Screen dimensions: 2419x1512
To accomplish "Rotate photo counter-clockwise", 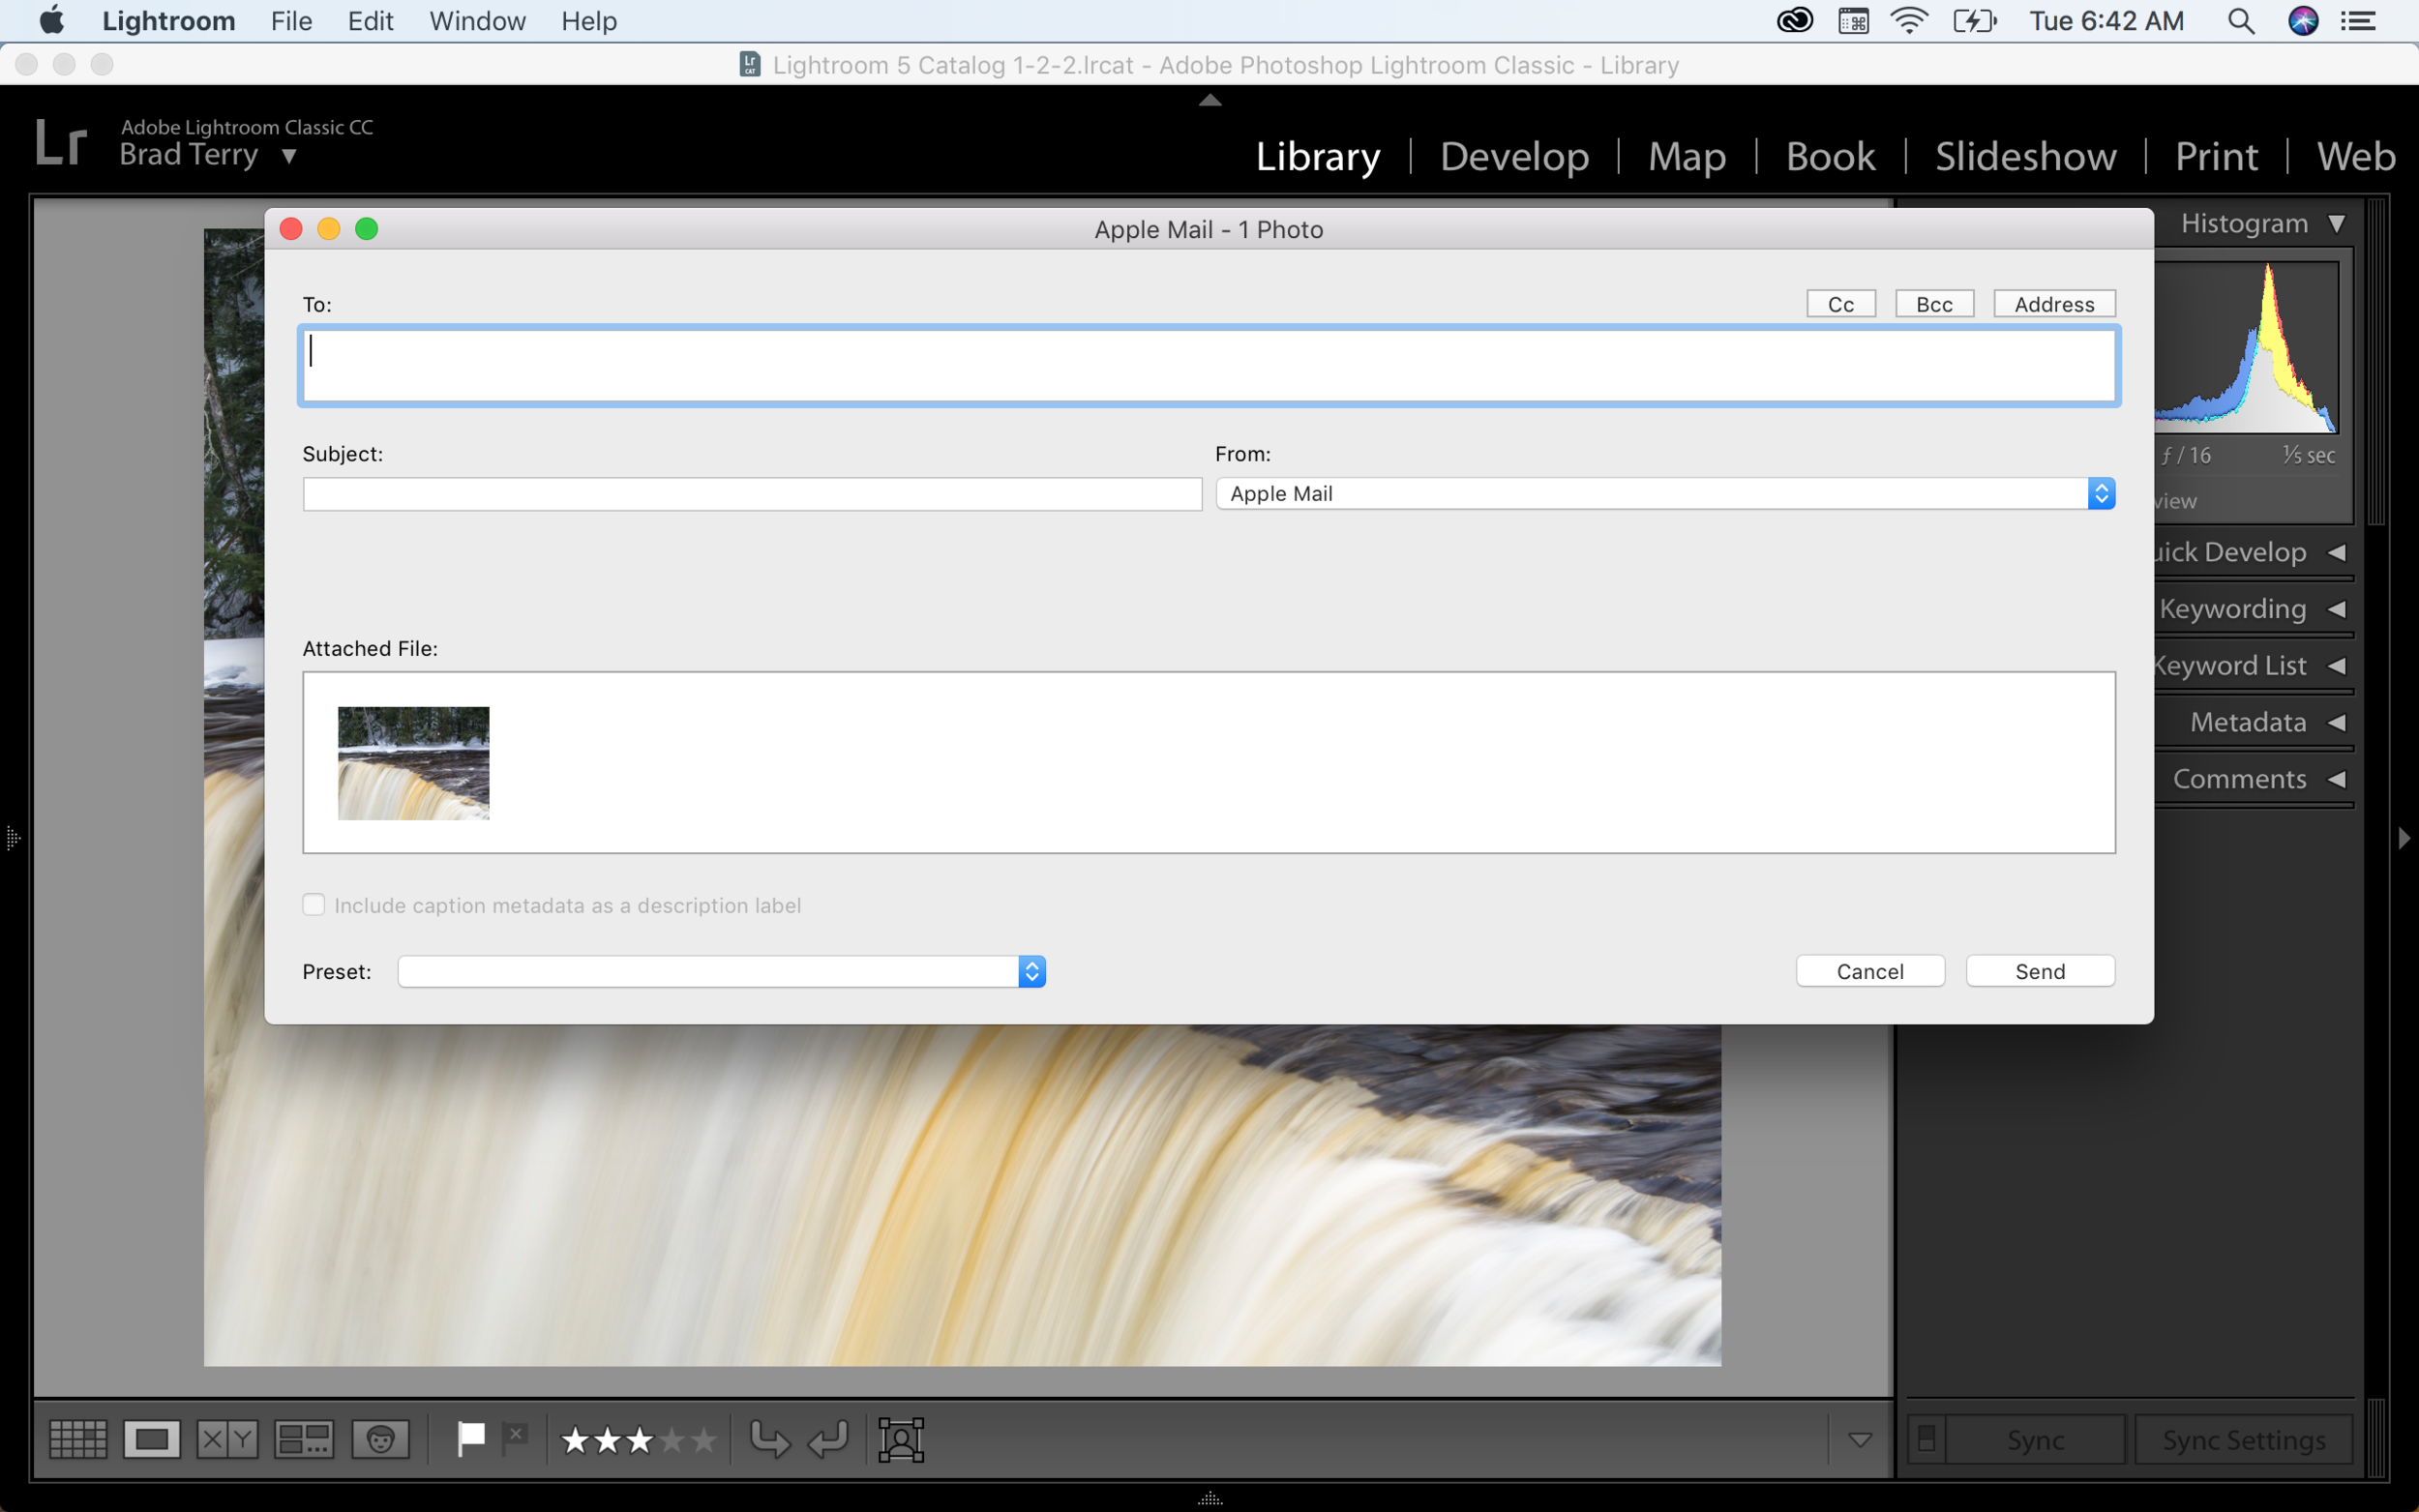I will [770, 1439].
